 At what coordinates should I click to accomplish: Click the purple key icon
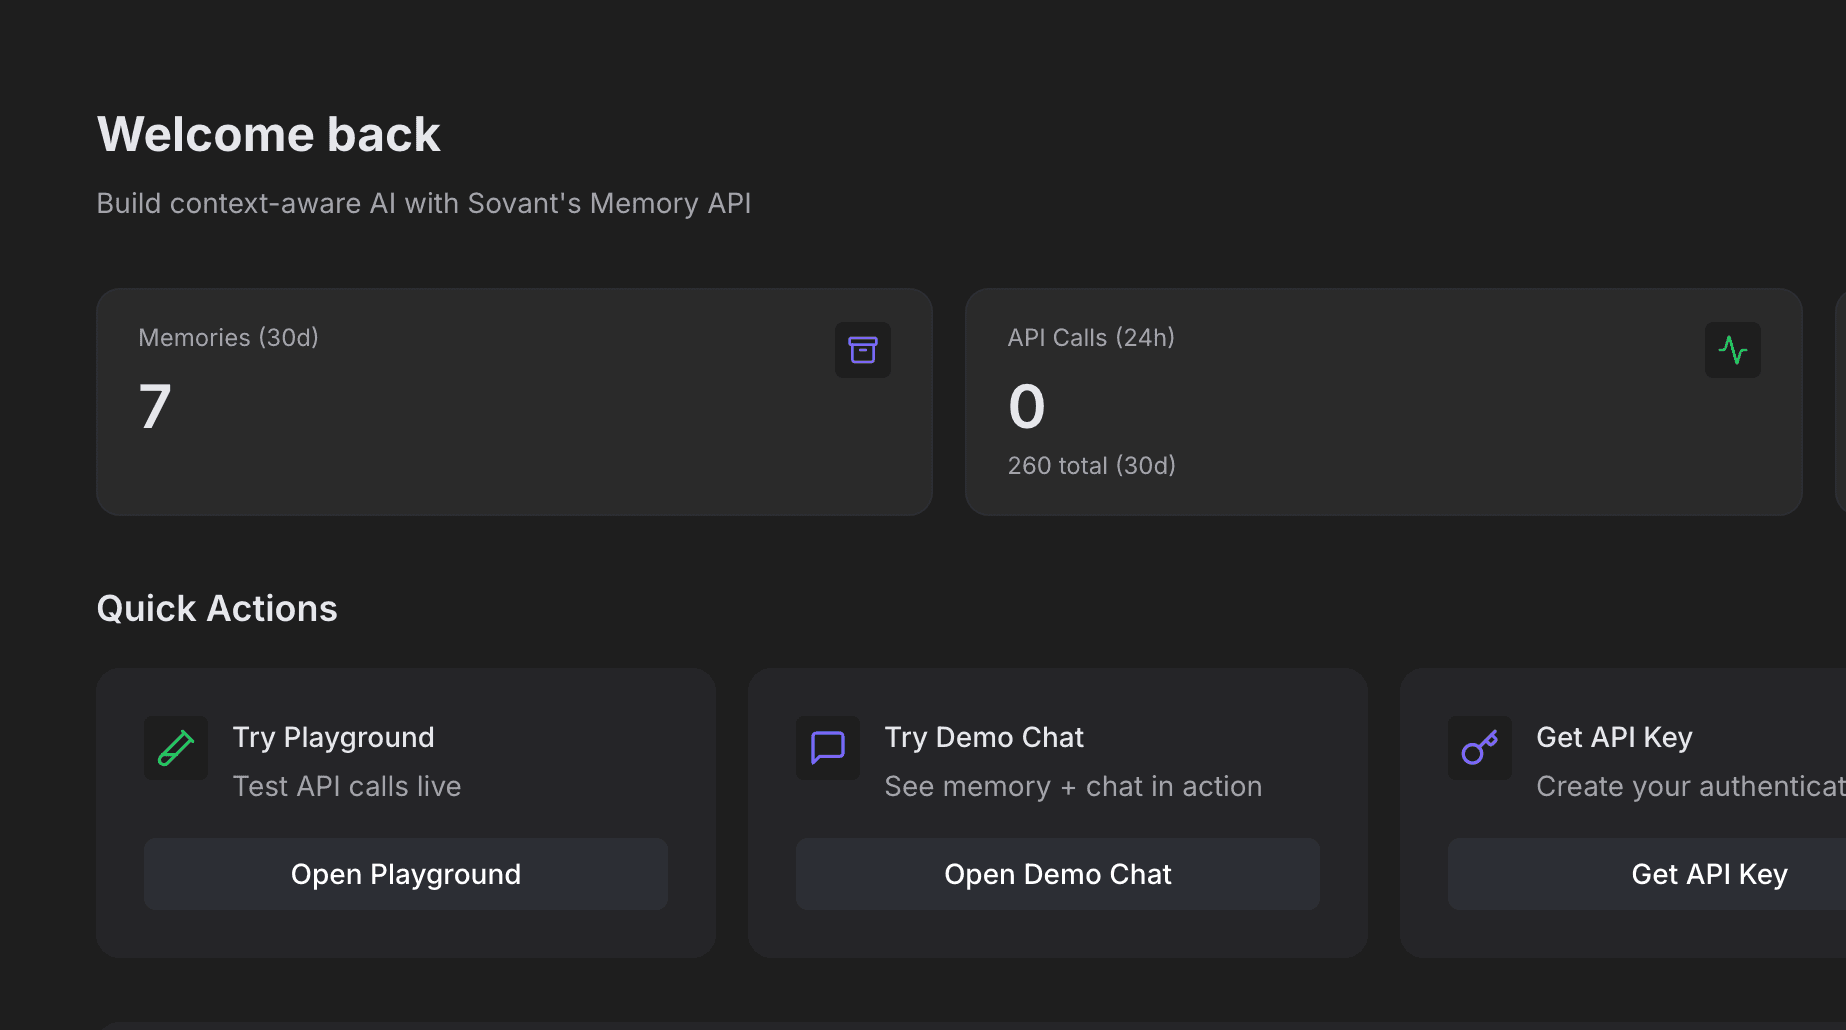[1479, 748]
